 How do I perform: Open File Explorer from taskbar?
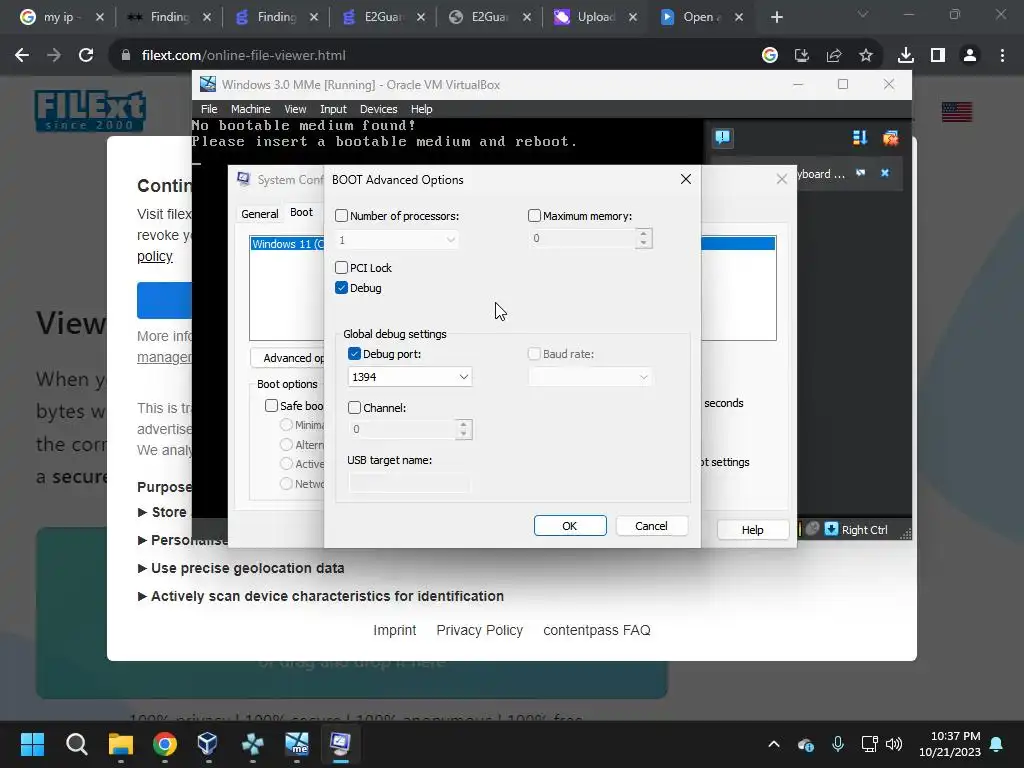(x=121, y=744)
